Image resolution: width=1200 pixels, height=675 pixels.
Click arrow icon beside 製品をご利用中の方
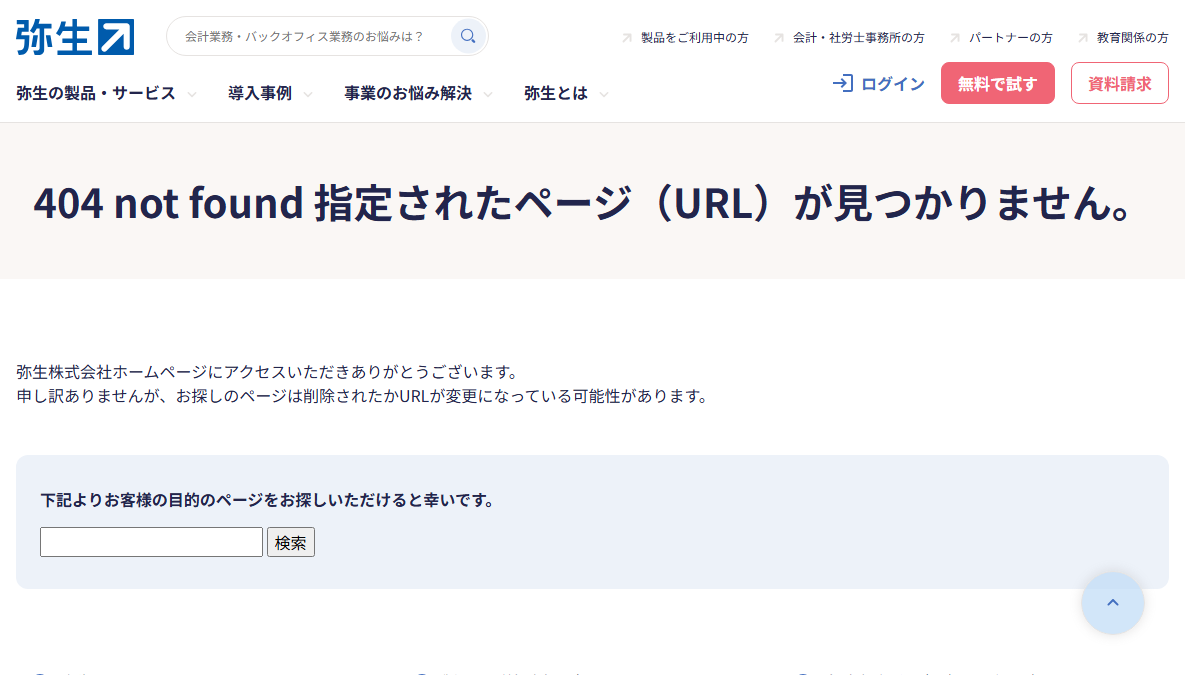point(627,38)
